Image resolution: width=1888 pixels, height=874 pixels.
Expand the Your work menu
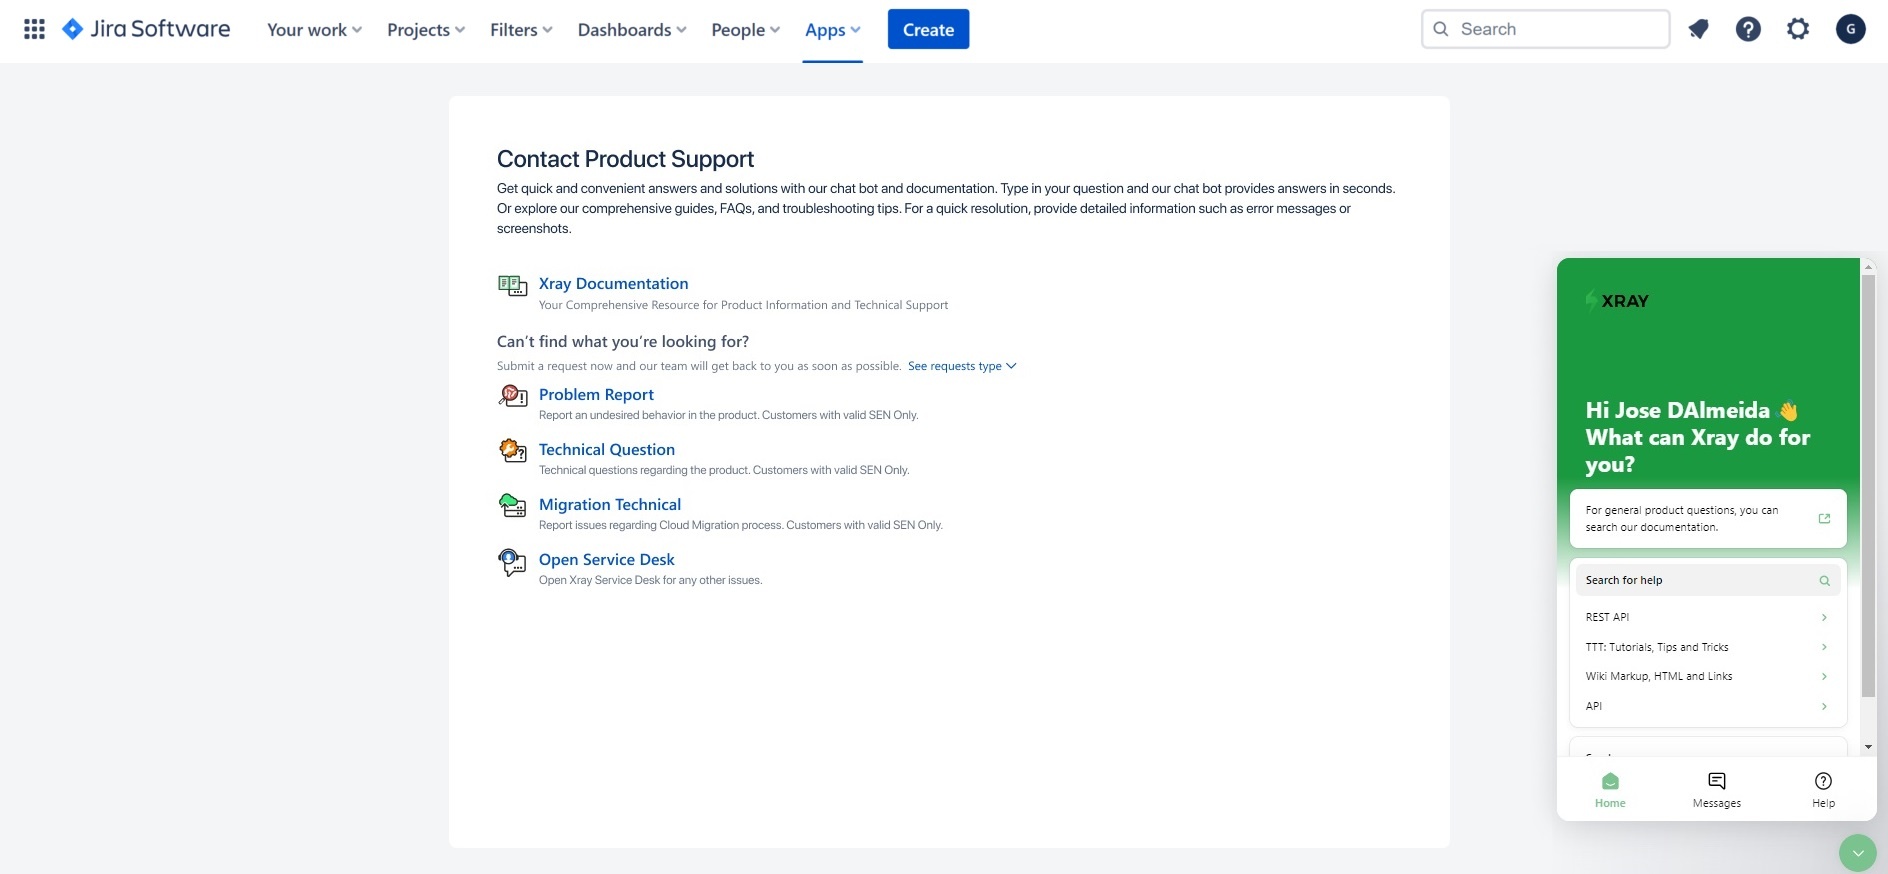click(314, 30)
